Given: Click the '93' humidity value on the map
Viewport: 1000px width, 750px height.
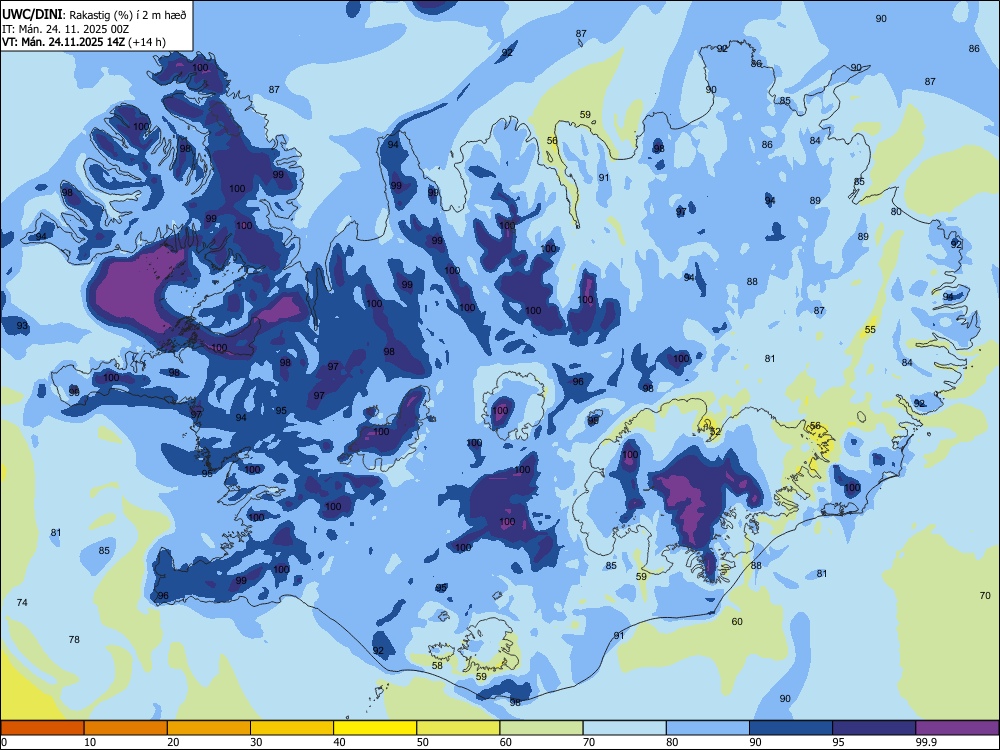Looking at the screenshot, I should [22, 326].
